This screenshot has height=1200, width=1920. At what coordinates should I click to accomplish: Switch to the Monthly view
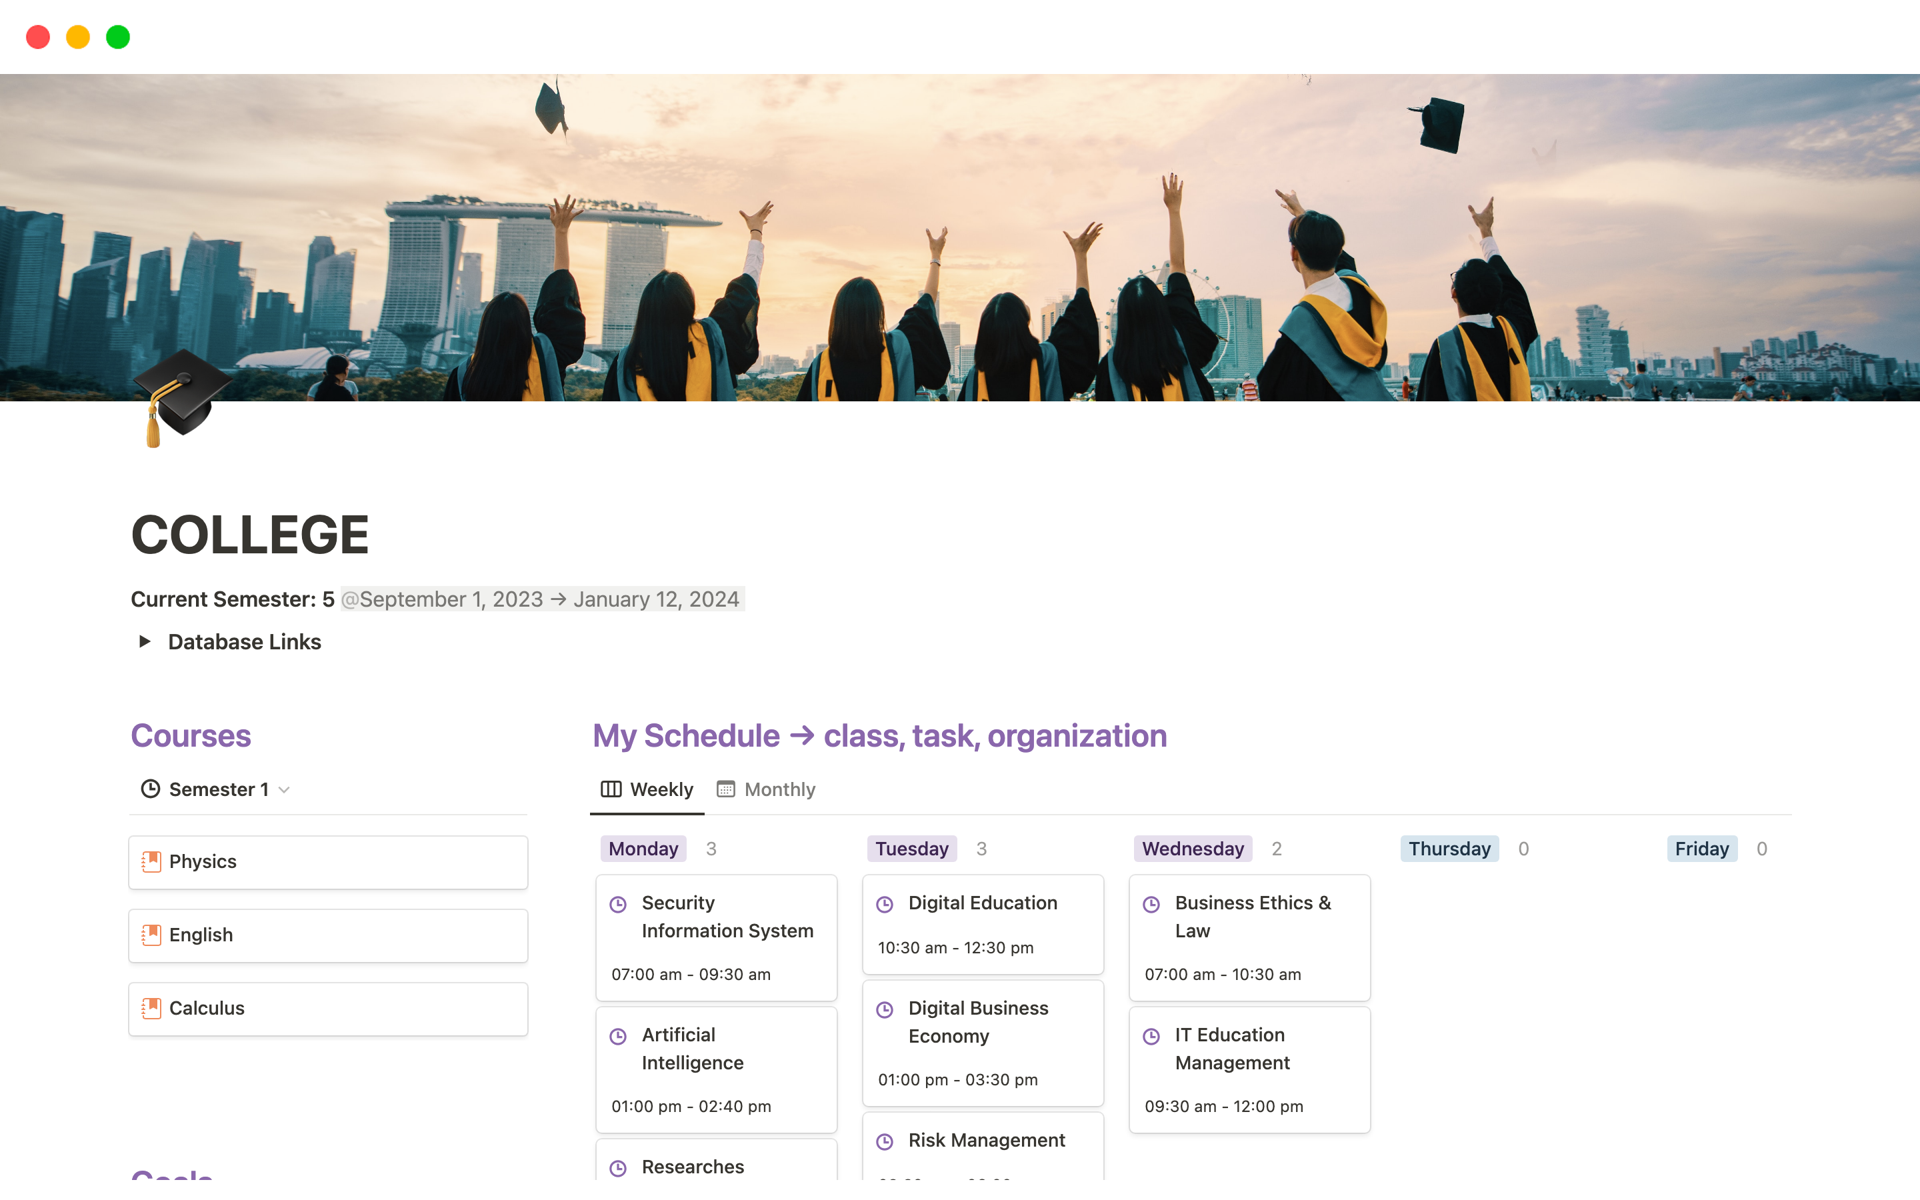(779, 789)
